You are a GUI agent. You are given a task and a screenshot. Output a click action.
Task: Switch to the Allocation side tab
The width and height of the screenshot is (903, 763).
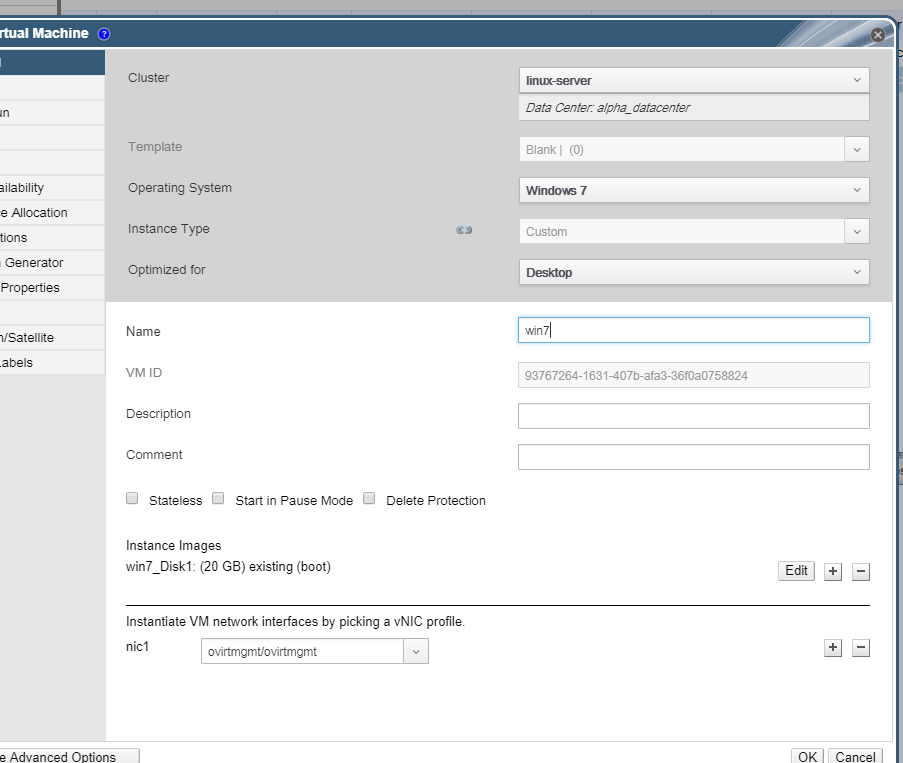[52, 212]
